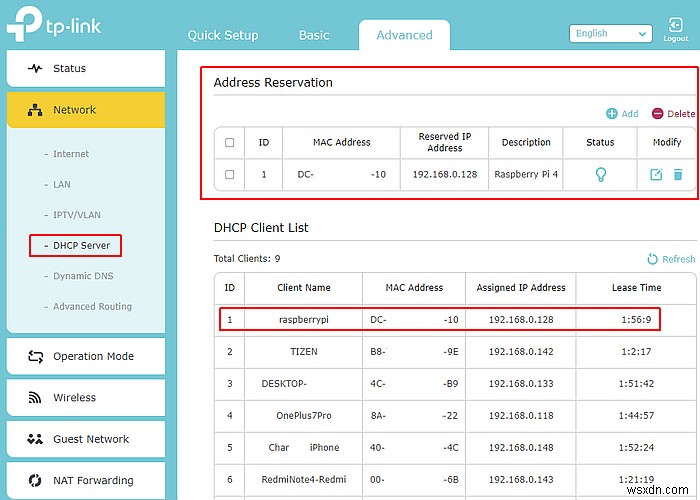Click the Add plus icon
Image resolution: width=700 pixels, height=500 pixels.
pyautogui.click(x=611, y=114)
